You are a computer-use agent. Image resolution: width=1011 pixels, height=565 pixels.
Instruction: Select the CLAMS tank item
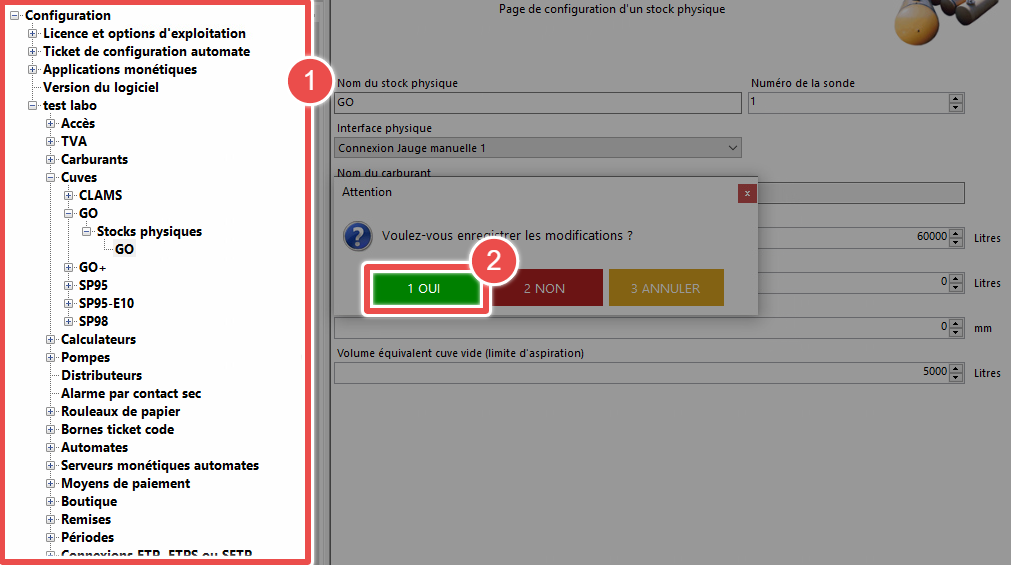tap(100, 195)
